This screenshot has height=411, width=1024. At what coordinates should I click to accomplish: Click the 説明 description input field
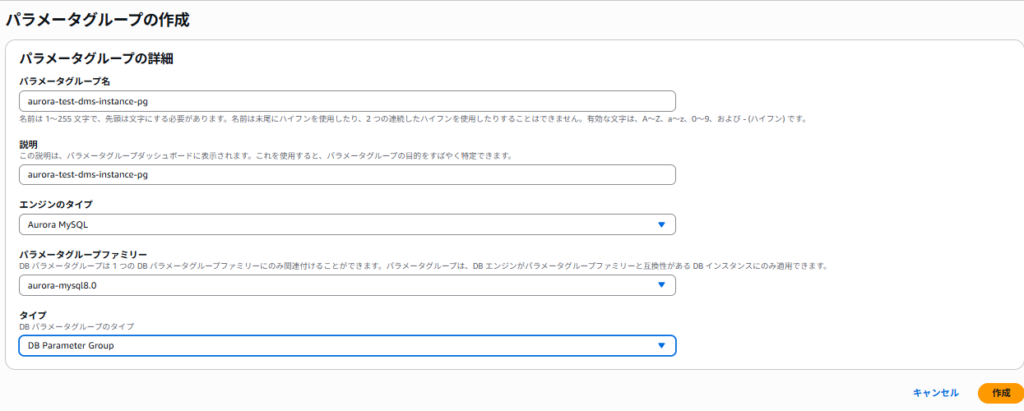pos(347,175)
